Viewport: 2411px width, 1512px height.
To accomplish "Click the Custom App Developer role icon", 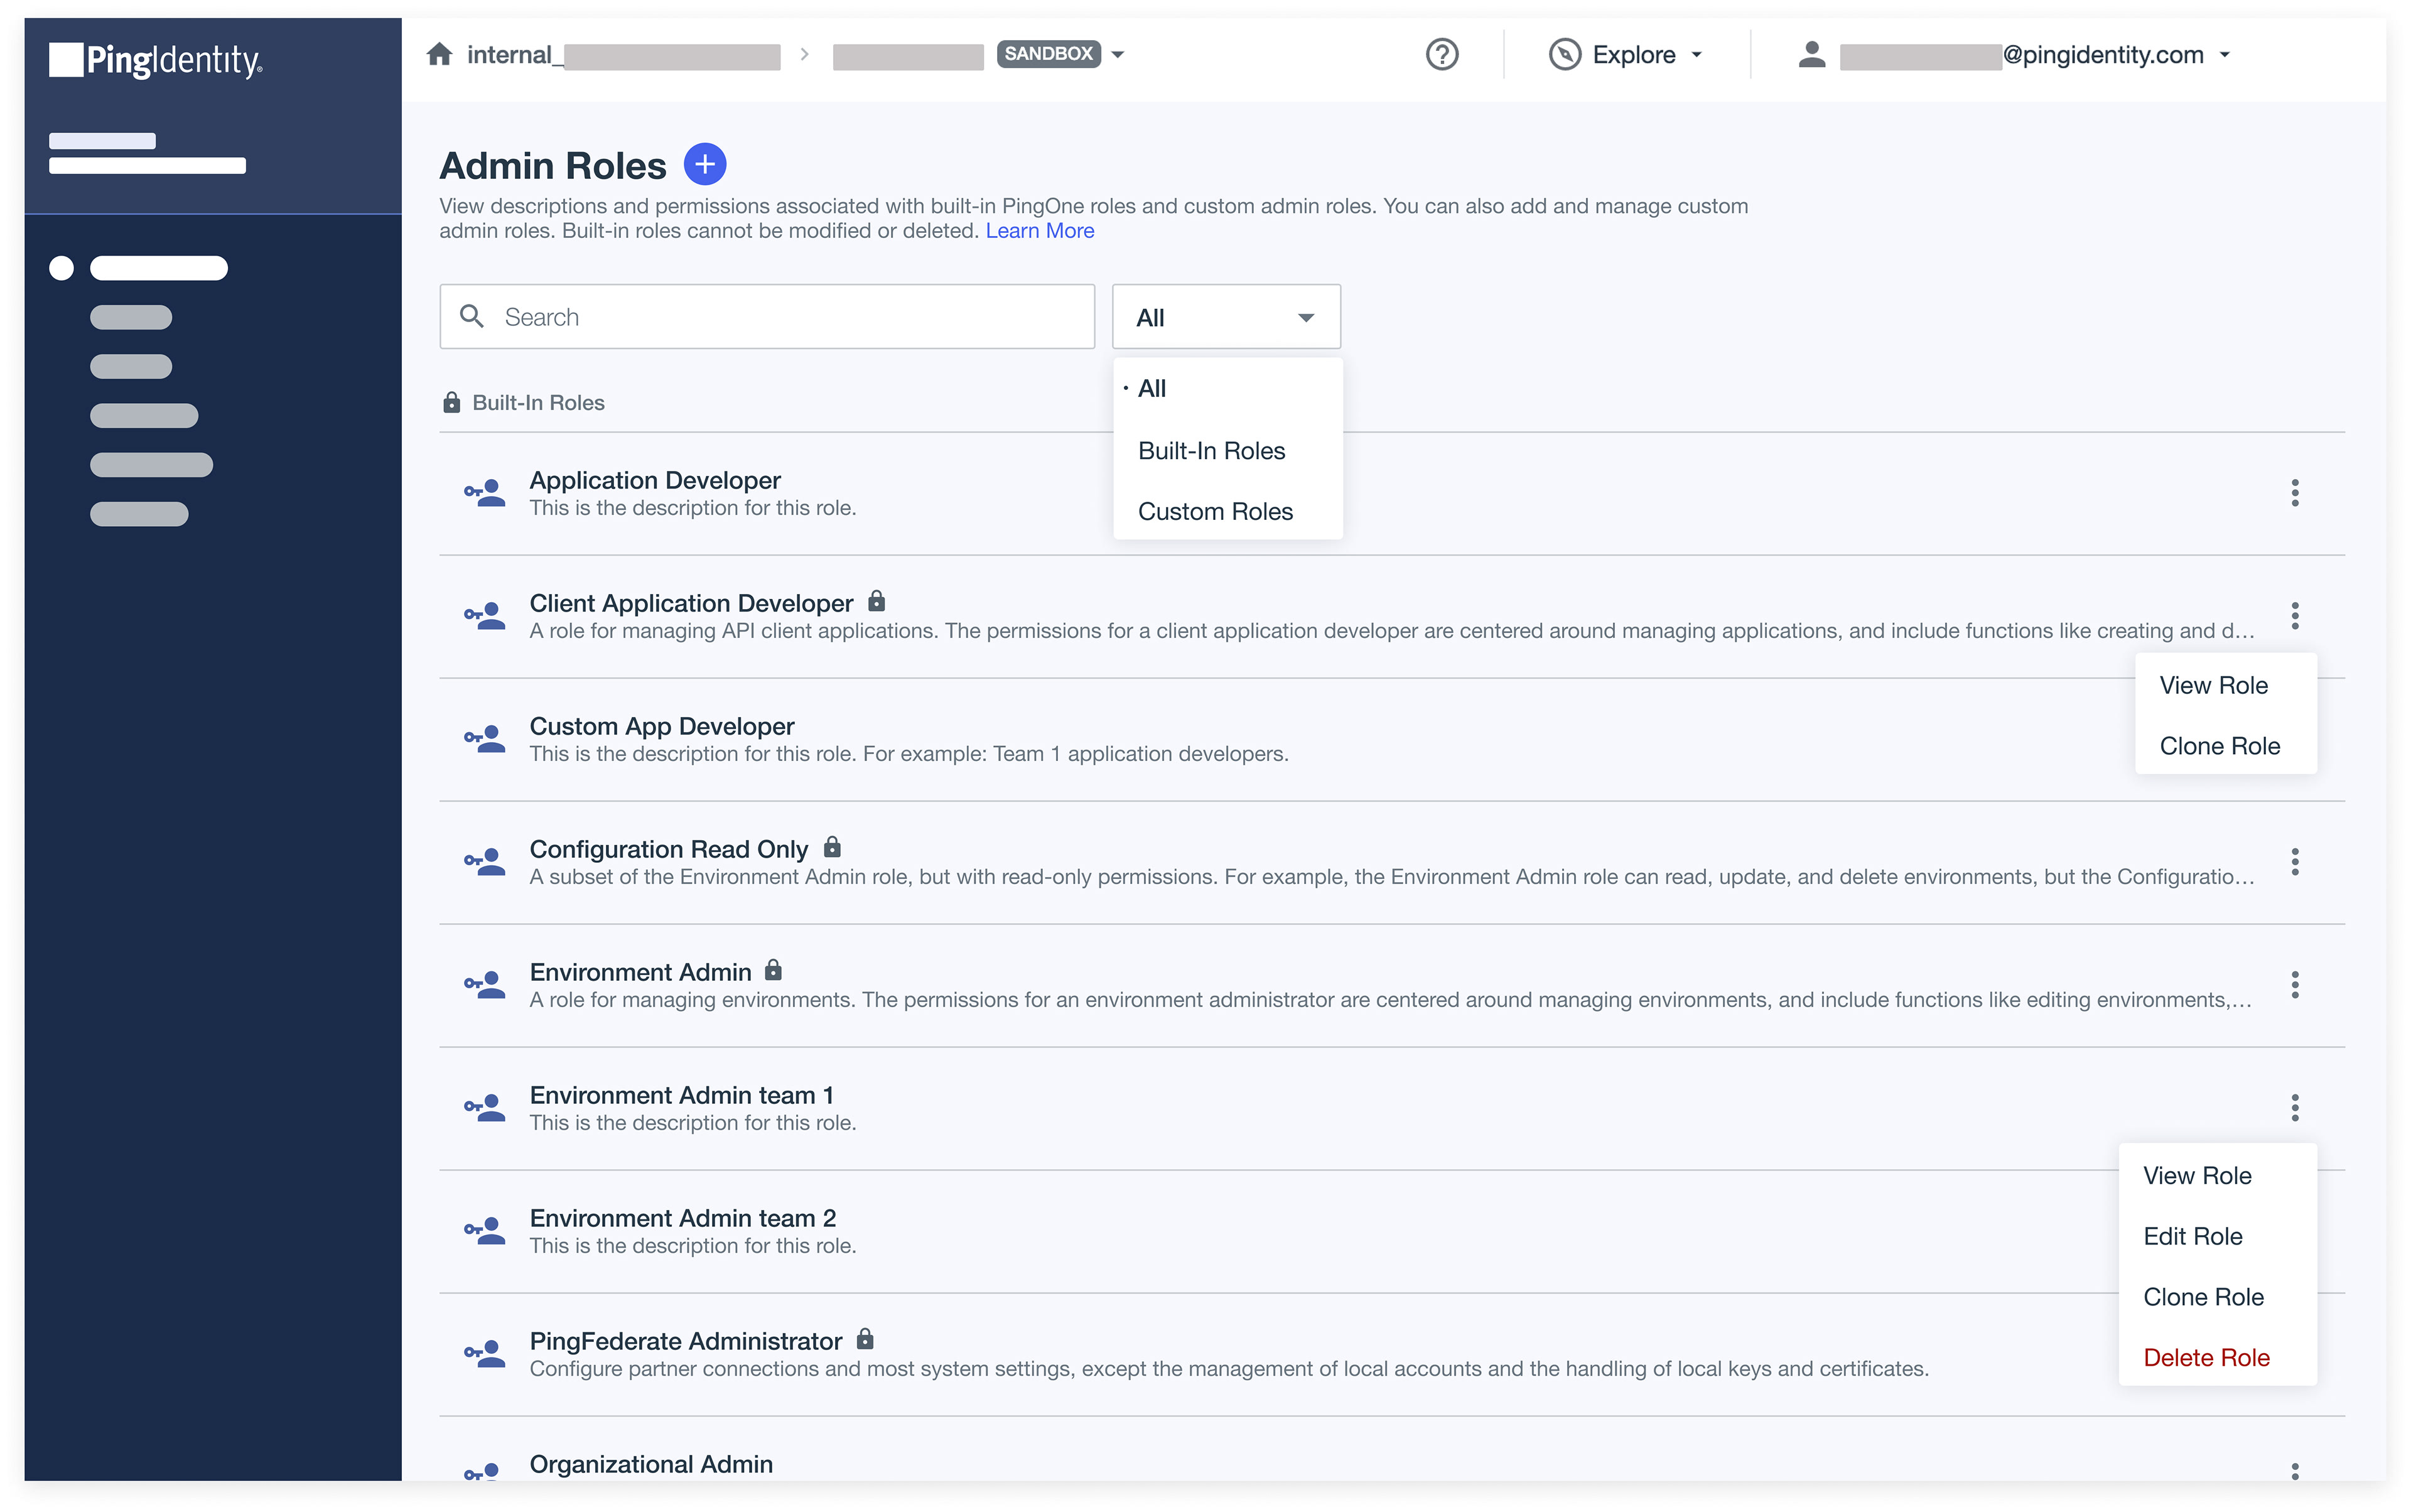I will click(484, 739).
